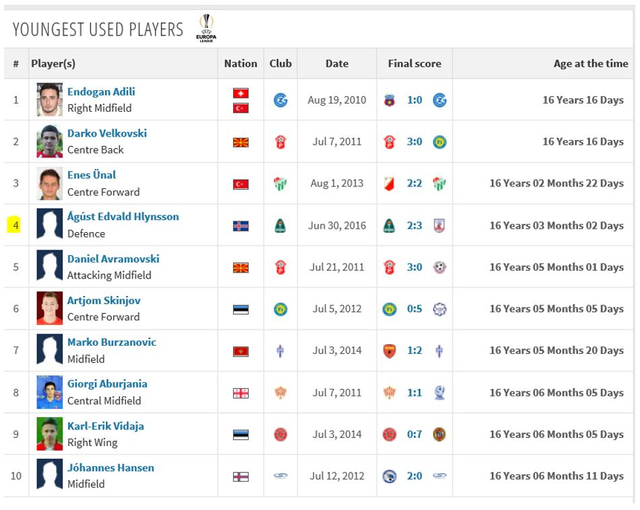This screenshot has width=640, height=510.
Task: Sort table by Date column header
Action: pyautogui.click(x=337, y=63)
